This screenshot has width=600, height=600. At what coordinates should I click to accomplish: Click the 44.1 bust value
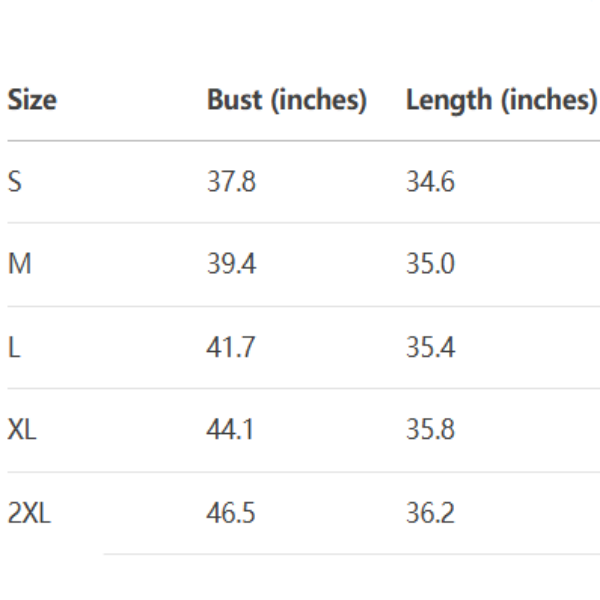230,431
